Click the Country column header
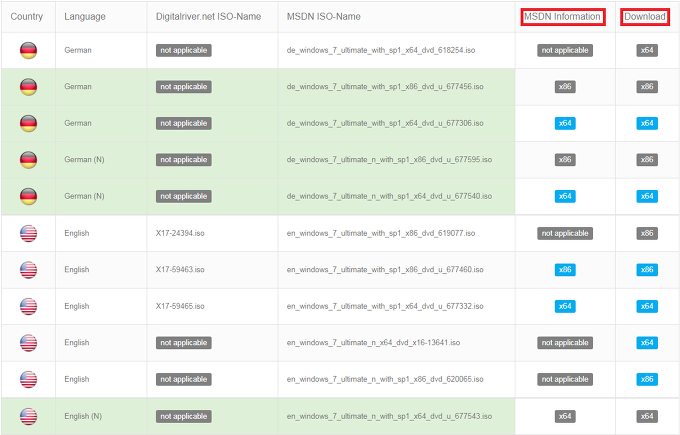The image size is (680, 435). point(26,16)
